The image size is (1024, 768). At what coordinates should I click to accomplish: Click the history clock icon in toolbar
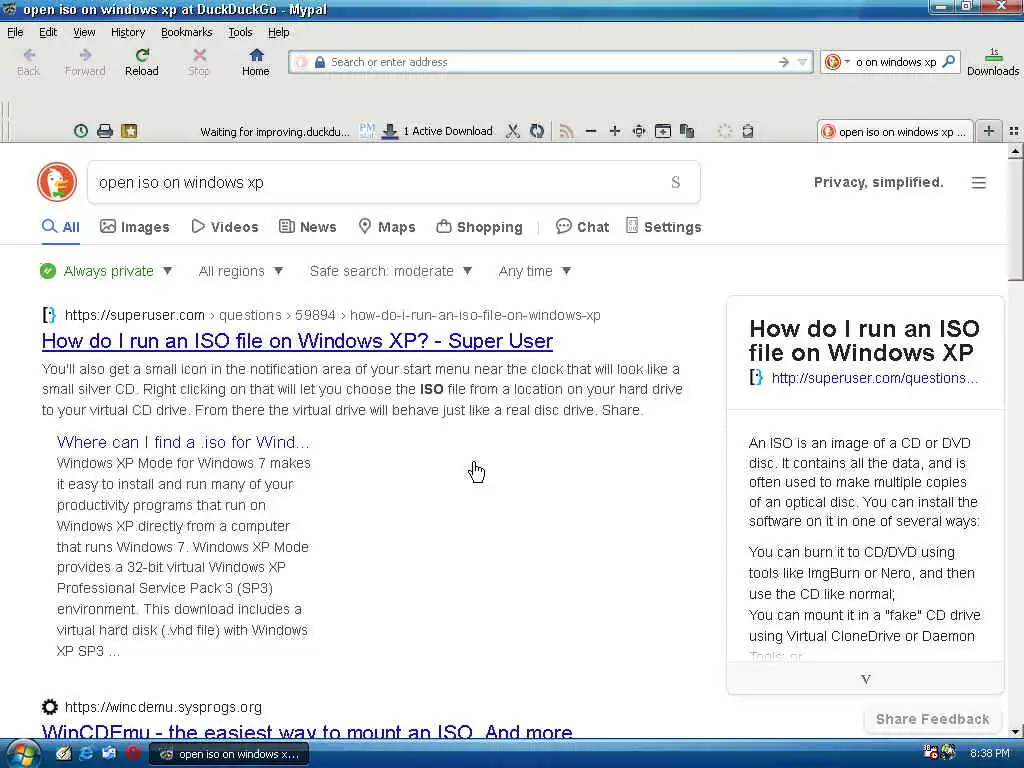pos(81,131)
